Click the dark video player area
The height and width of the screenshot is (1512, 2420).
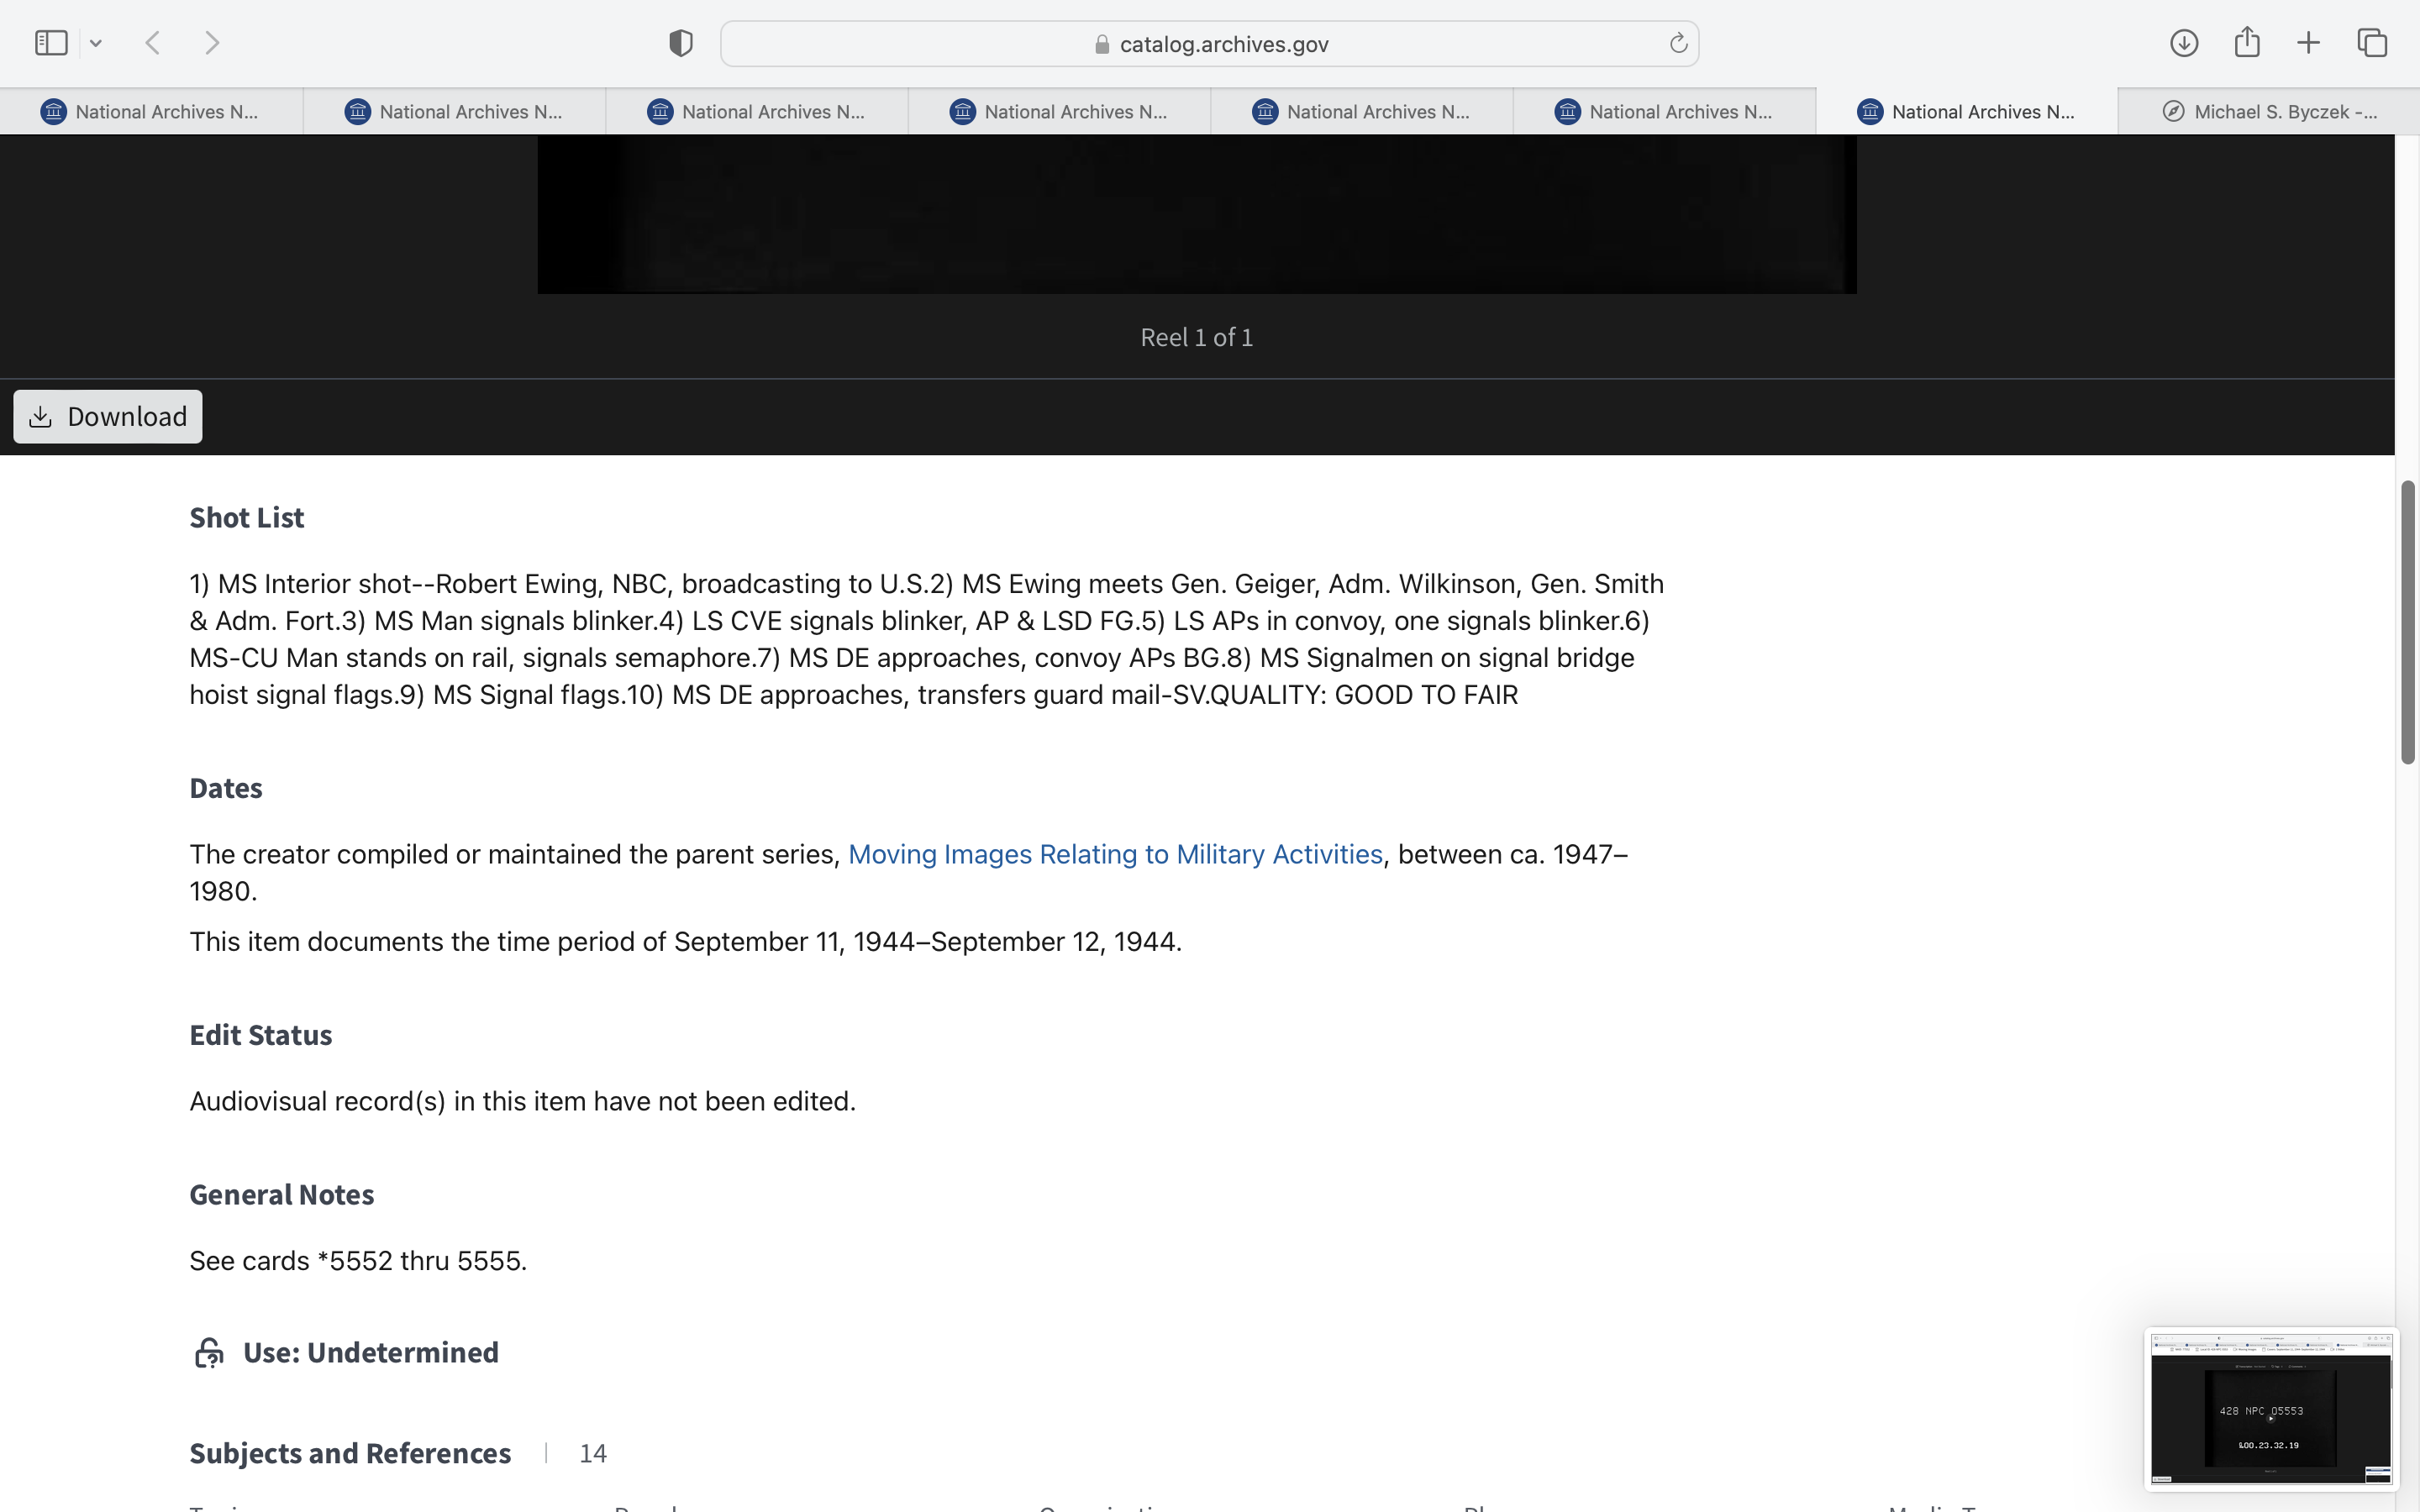(x=1196, y=214)
